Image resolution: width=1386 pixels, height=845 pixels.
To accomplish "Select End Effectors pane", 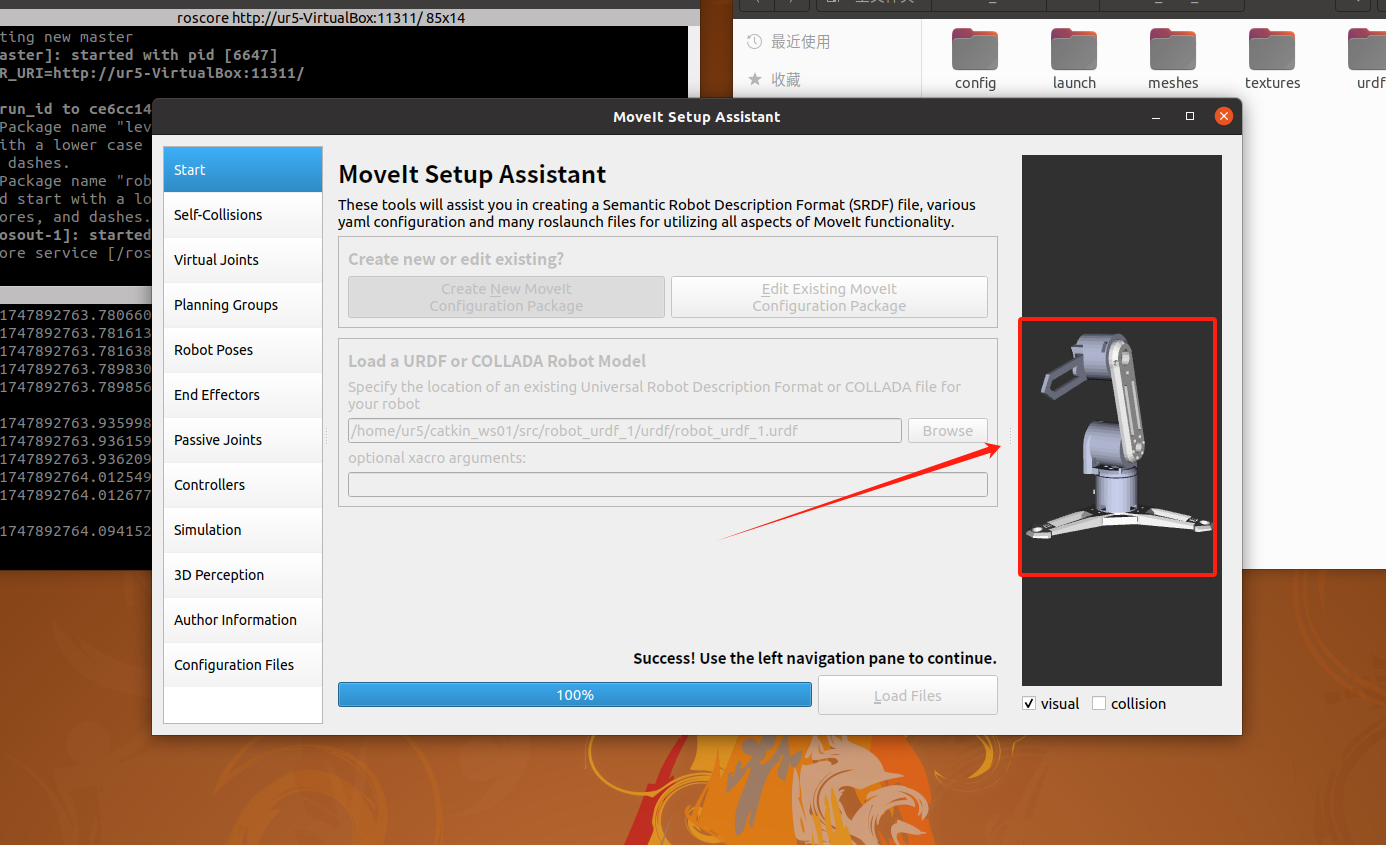I will 243,395.
